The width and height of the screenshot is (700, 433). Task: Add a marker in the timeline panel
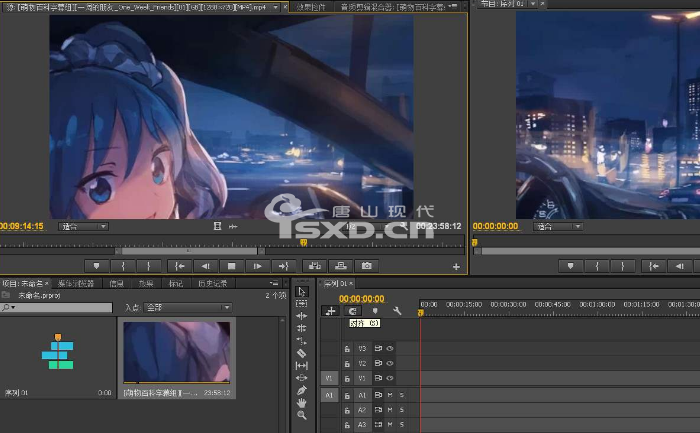[375, 311]
